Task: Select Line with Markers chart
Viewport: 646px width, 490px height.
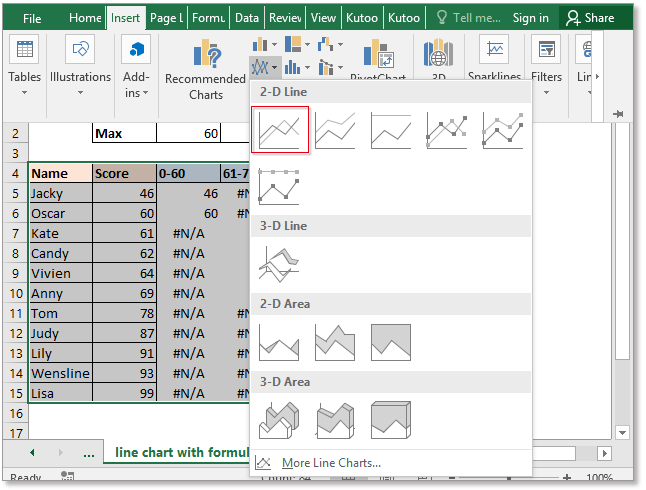Action: (x=447, y=130)
